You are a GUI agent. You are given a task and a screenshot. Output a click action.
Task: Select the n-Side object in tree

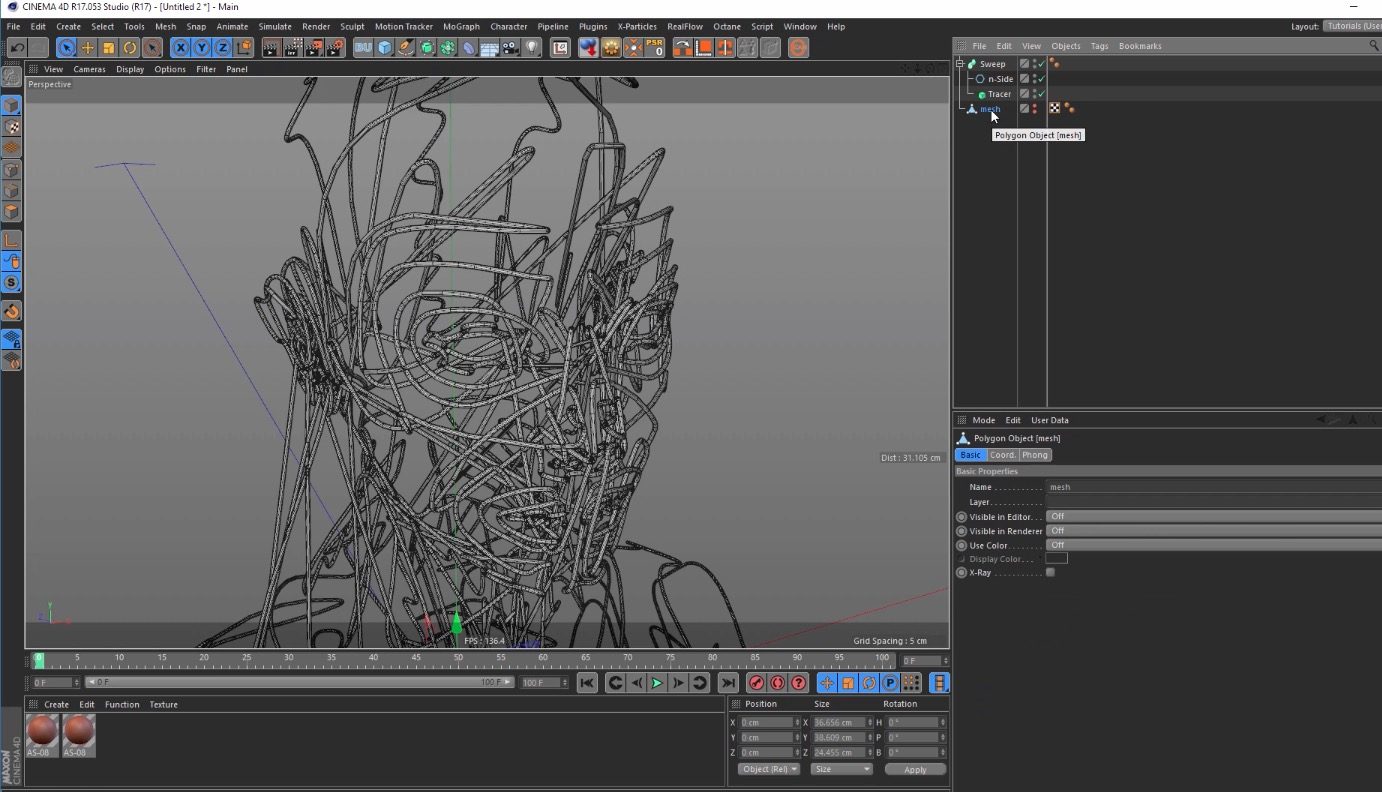pyautogui.click(x=1000, y=79)
